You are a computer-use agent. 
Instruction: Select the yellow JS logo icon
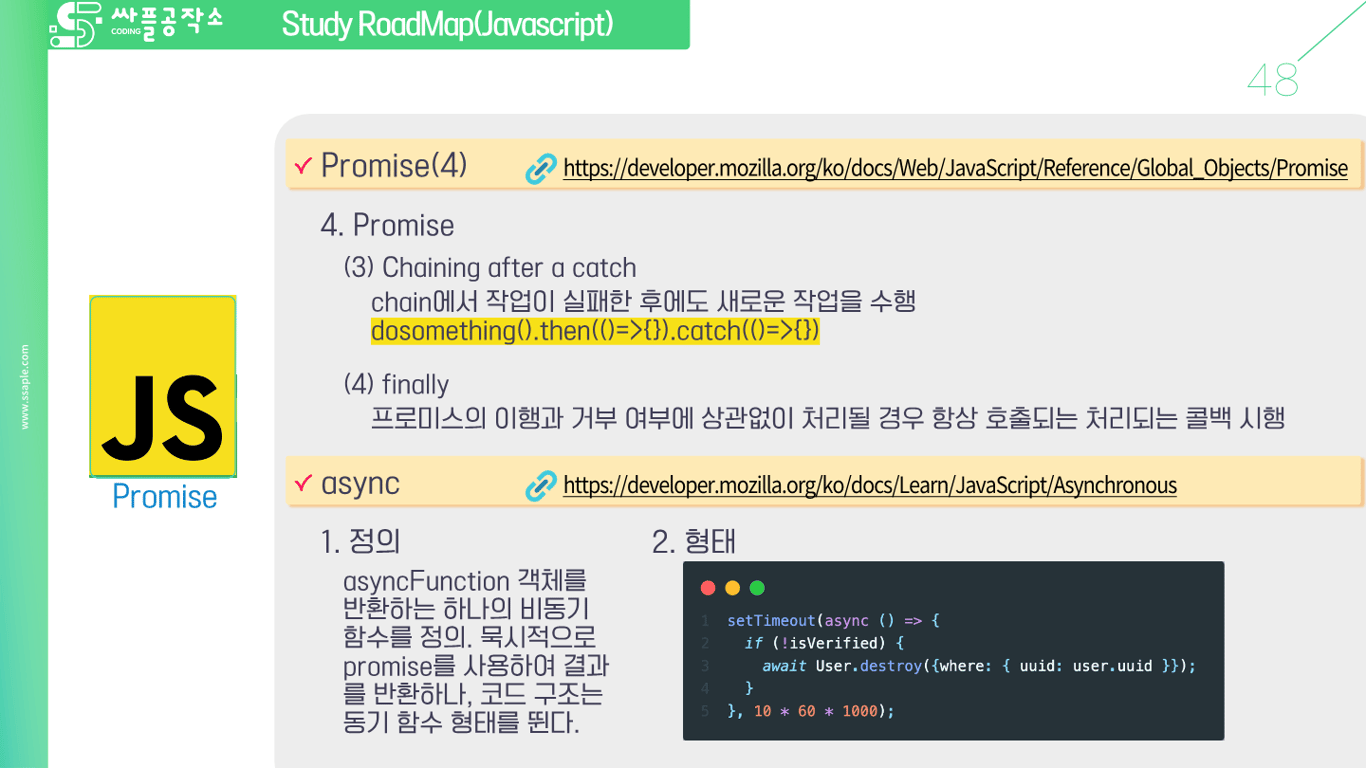coord(163,385)
